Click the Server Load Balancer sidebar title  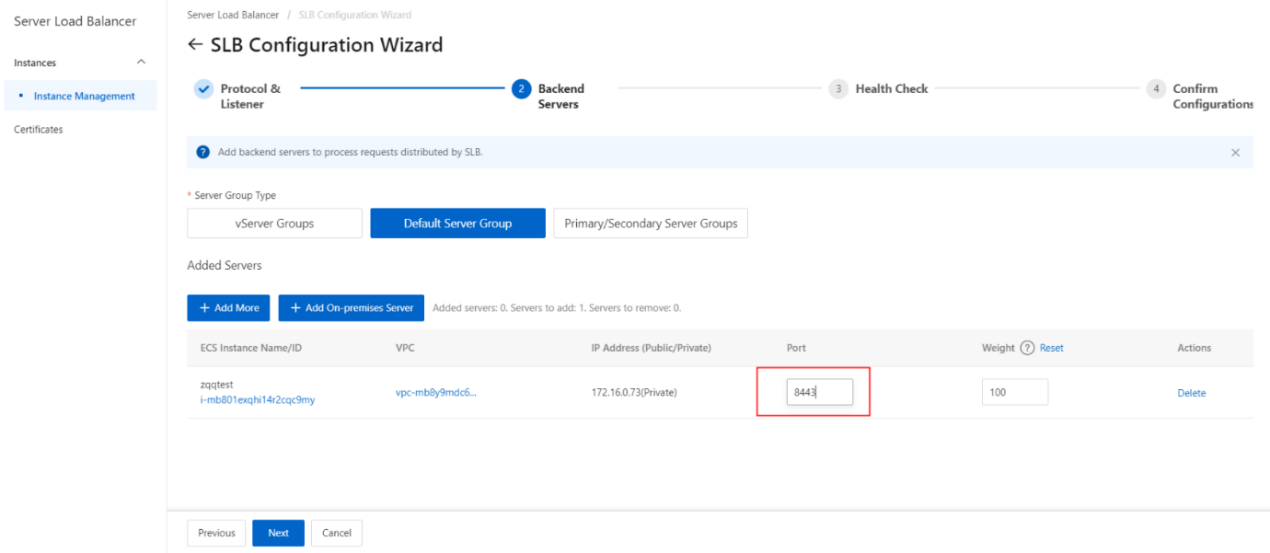click(75, 21)
